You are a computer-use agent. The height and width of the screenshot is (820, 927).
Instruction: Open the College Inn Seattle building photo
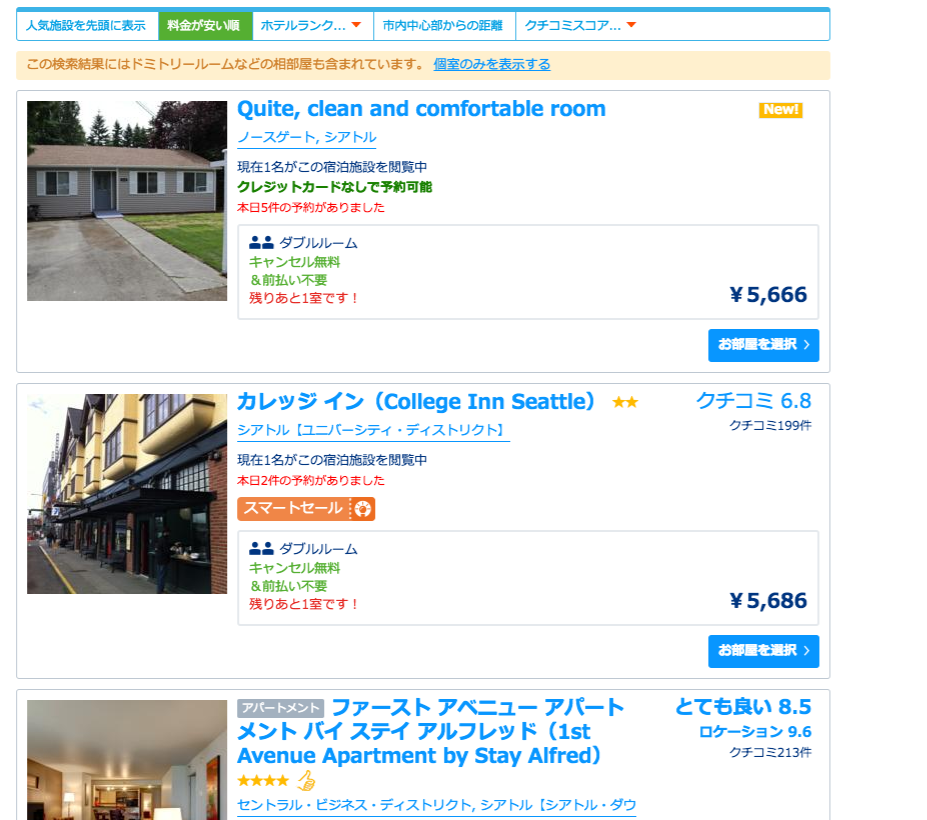(x=127, y=494)
